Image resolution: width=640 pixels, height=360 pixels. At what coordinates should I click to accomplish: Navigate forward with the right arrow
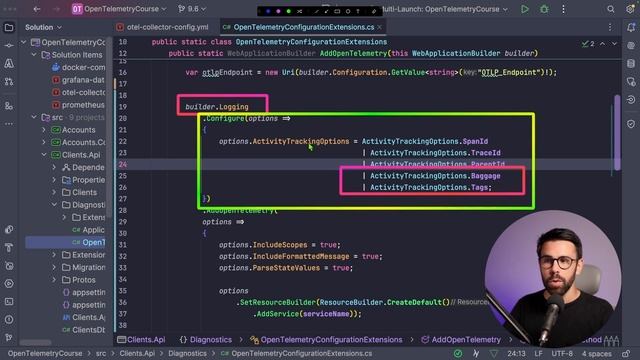(x=56, y=9)
